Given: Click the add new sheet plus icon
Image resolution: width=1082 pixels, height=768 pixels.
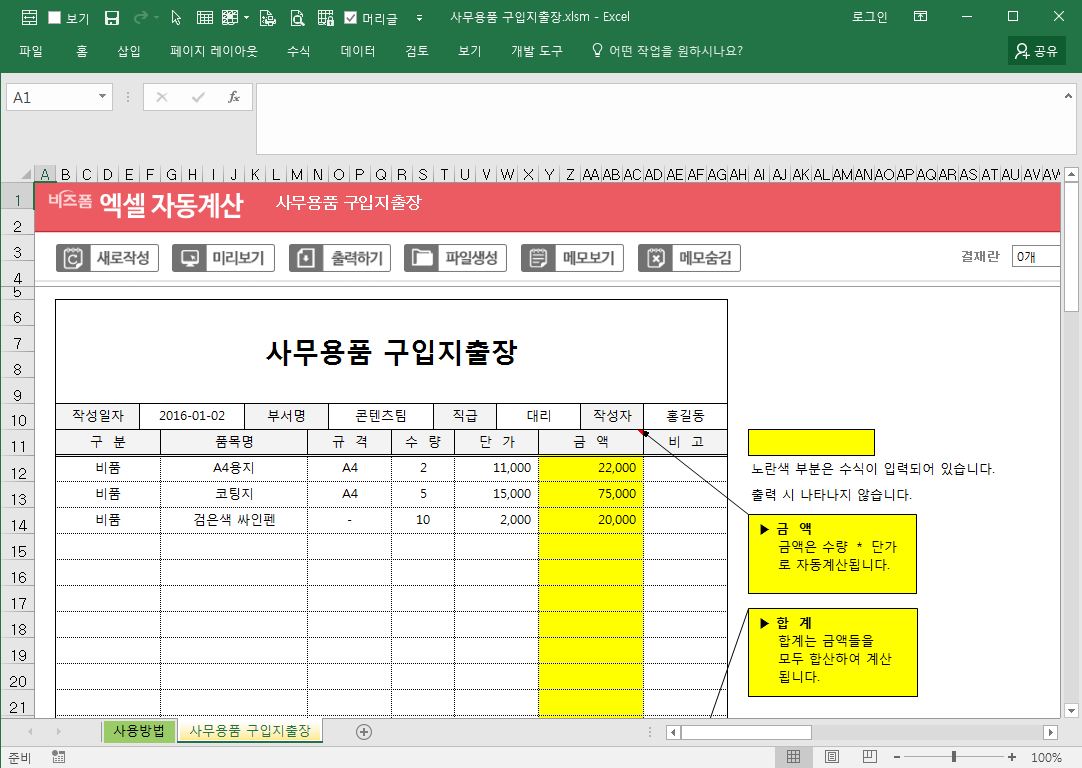Looking at the screenshot, I should click(364, 732).
